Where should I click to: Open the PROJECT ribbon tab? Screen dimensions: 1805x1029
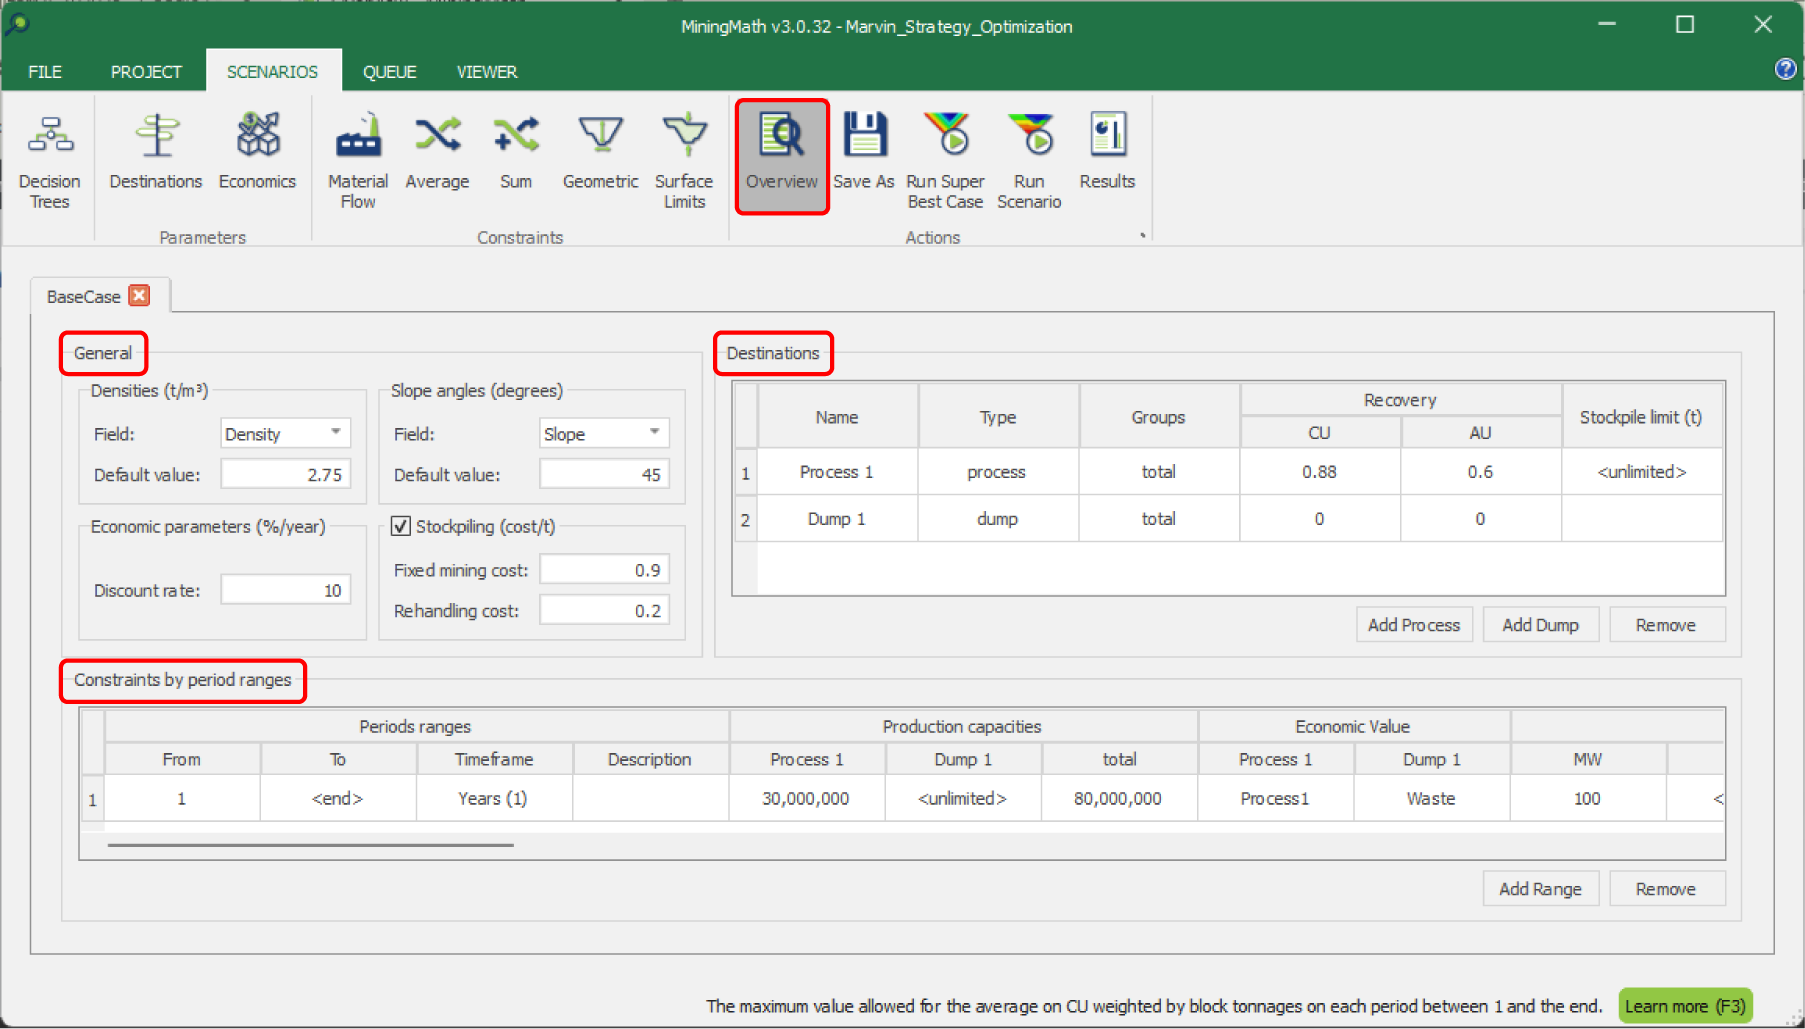pos(146,72)
